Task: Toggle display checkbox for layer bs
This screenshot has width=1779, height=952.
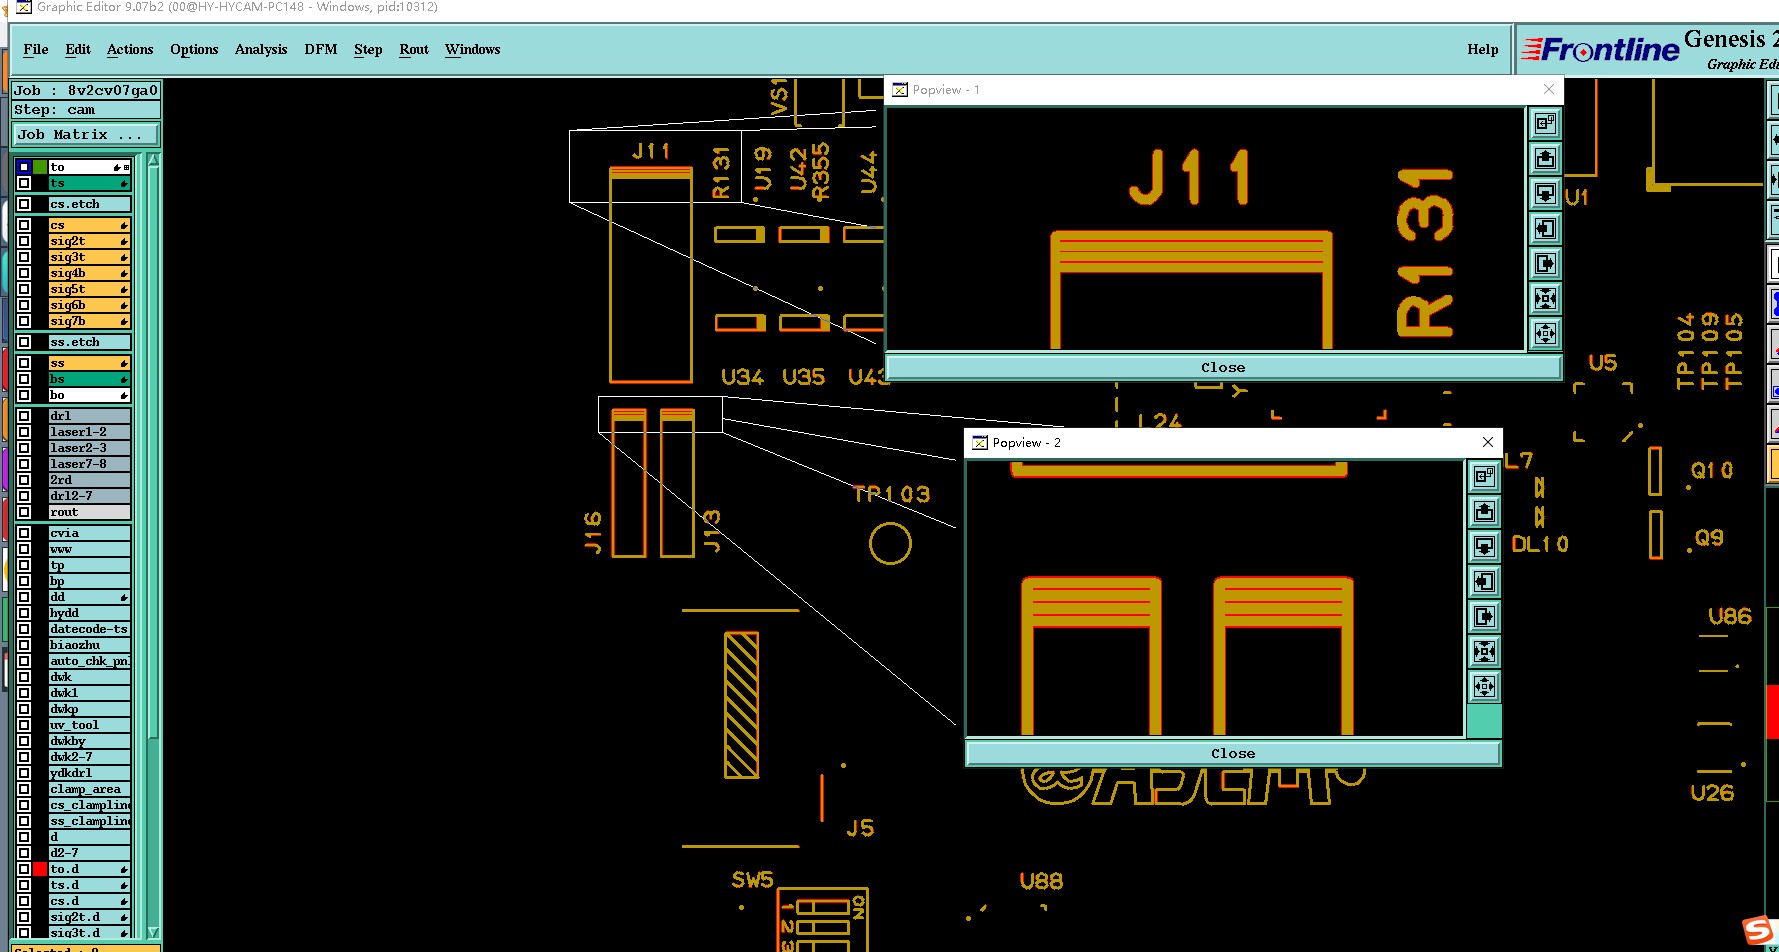Action: coord(24,379)
